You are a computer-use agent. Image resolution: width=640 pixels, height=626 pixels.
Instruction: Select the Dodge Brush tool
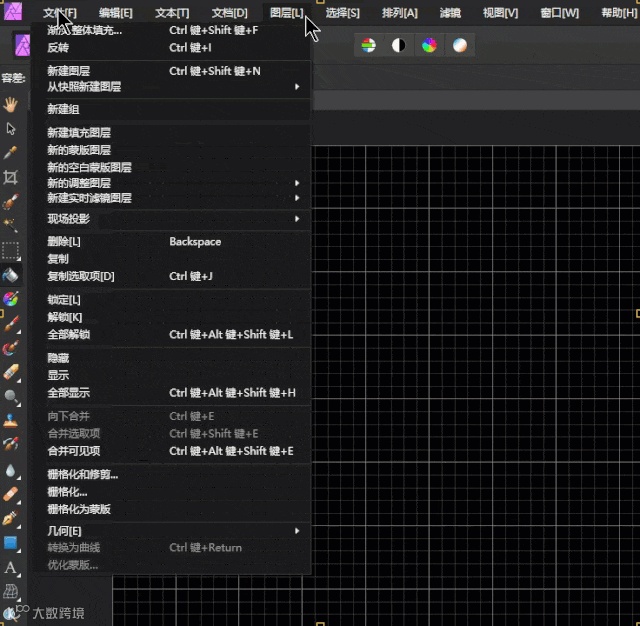point(10,396)
